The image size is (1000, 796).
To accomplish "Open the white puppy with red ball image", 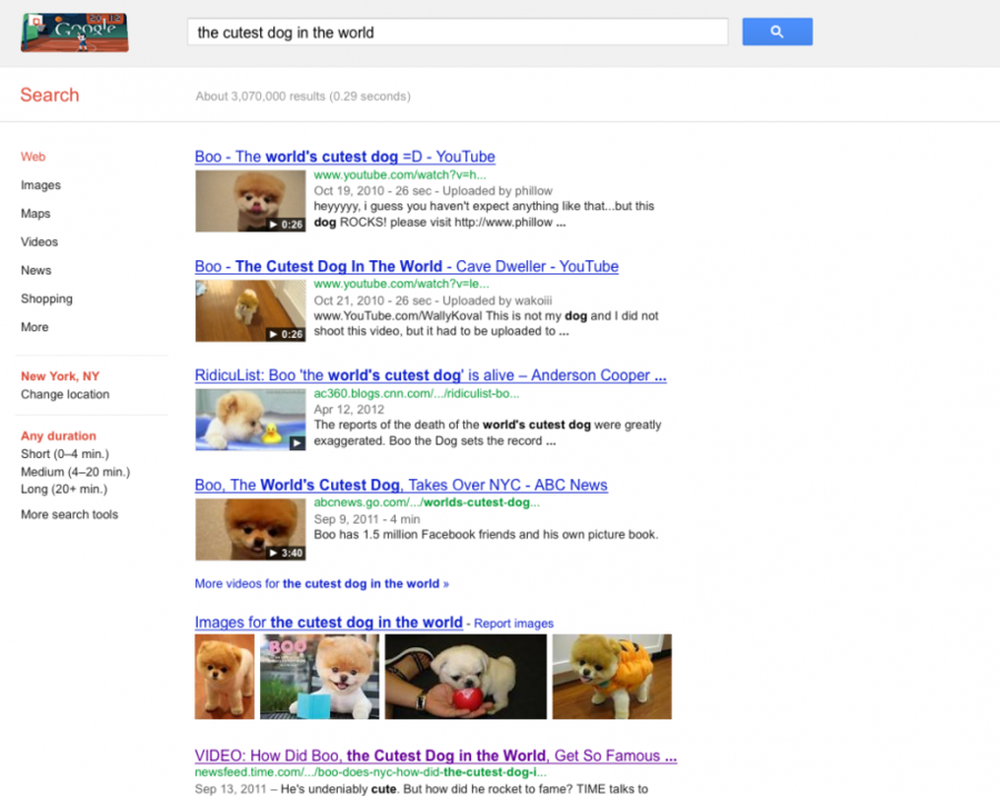I will tap(466, 677).
